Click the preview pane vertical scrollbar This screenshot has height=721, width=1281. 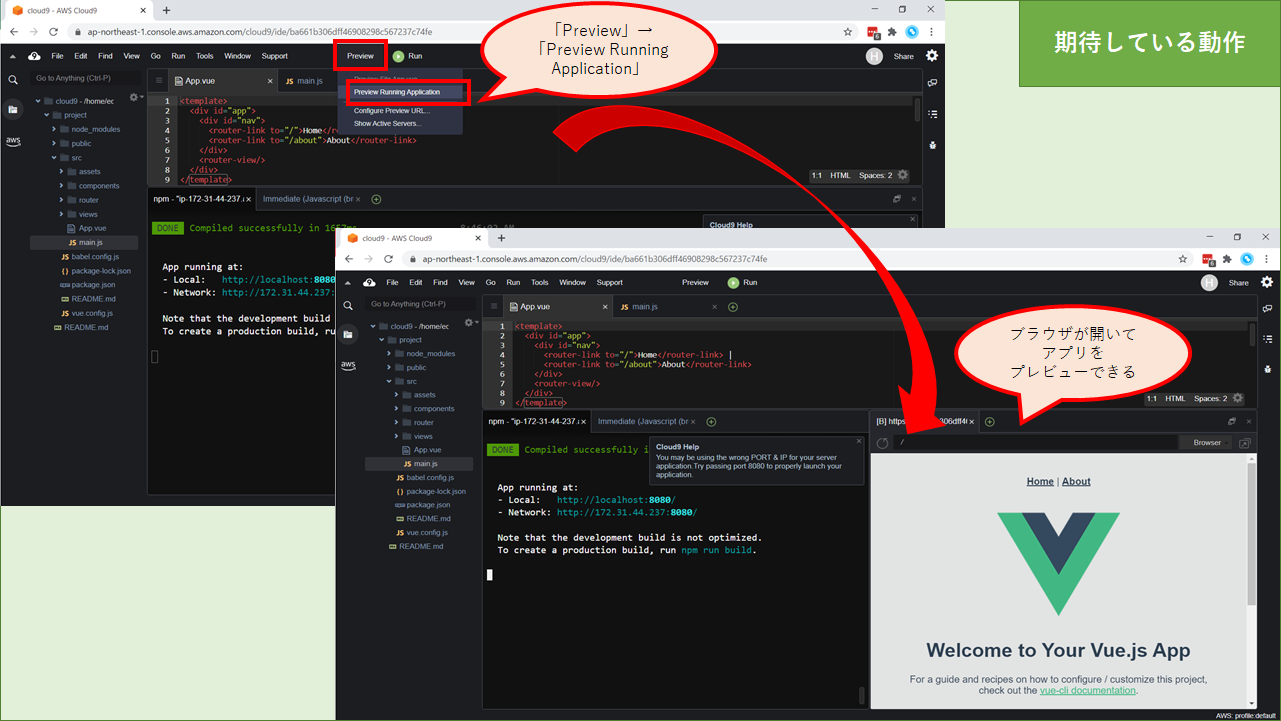coord(1251,580)
